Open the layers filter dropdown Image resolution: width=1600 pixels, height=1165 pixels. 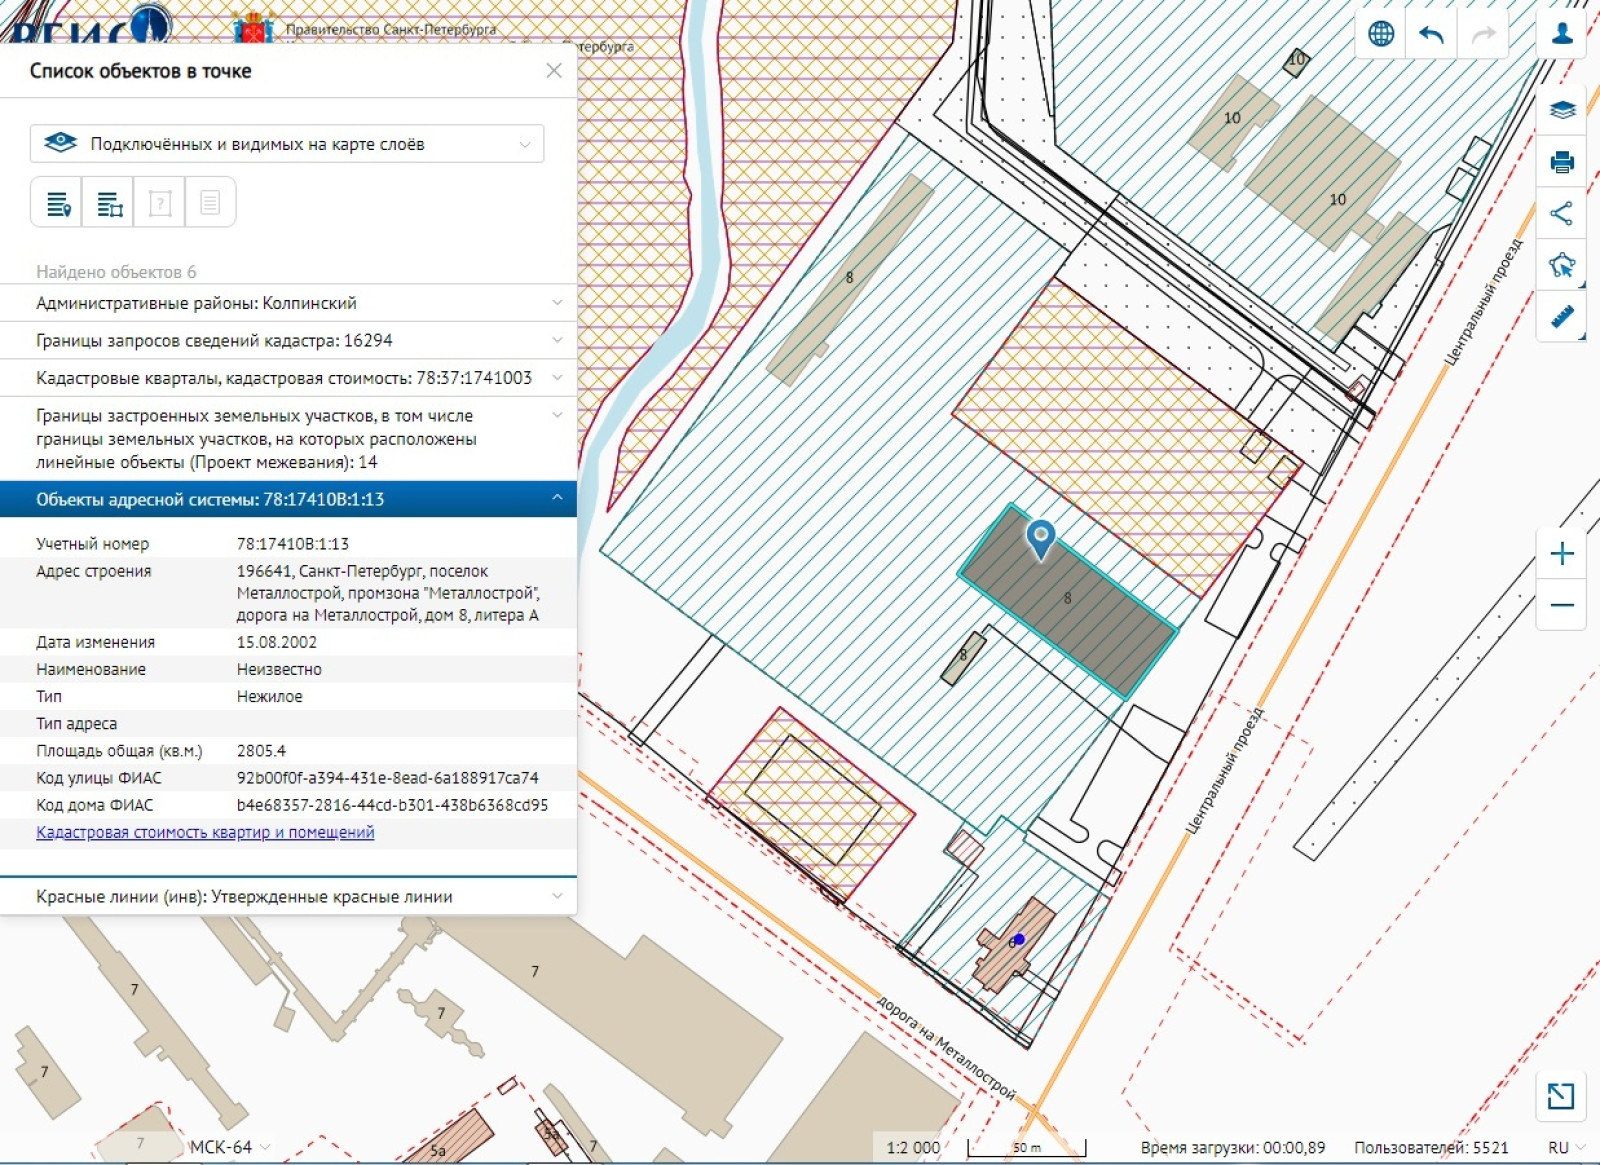tap(287, 144)
